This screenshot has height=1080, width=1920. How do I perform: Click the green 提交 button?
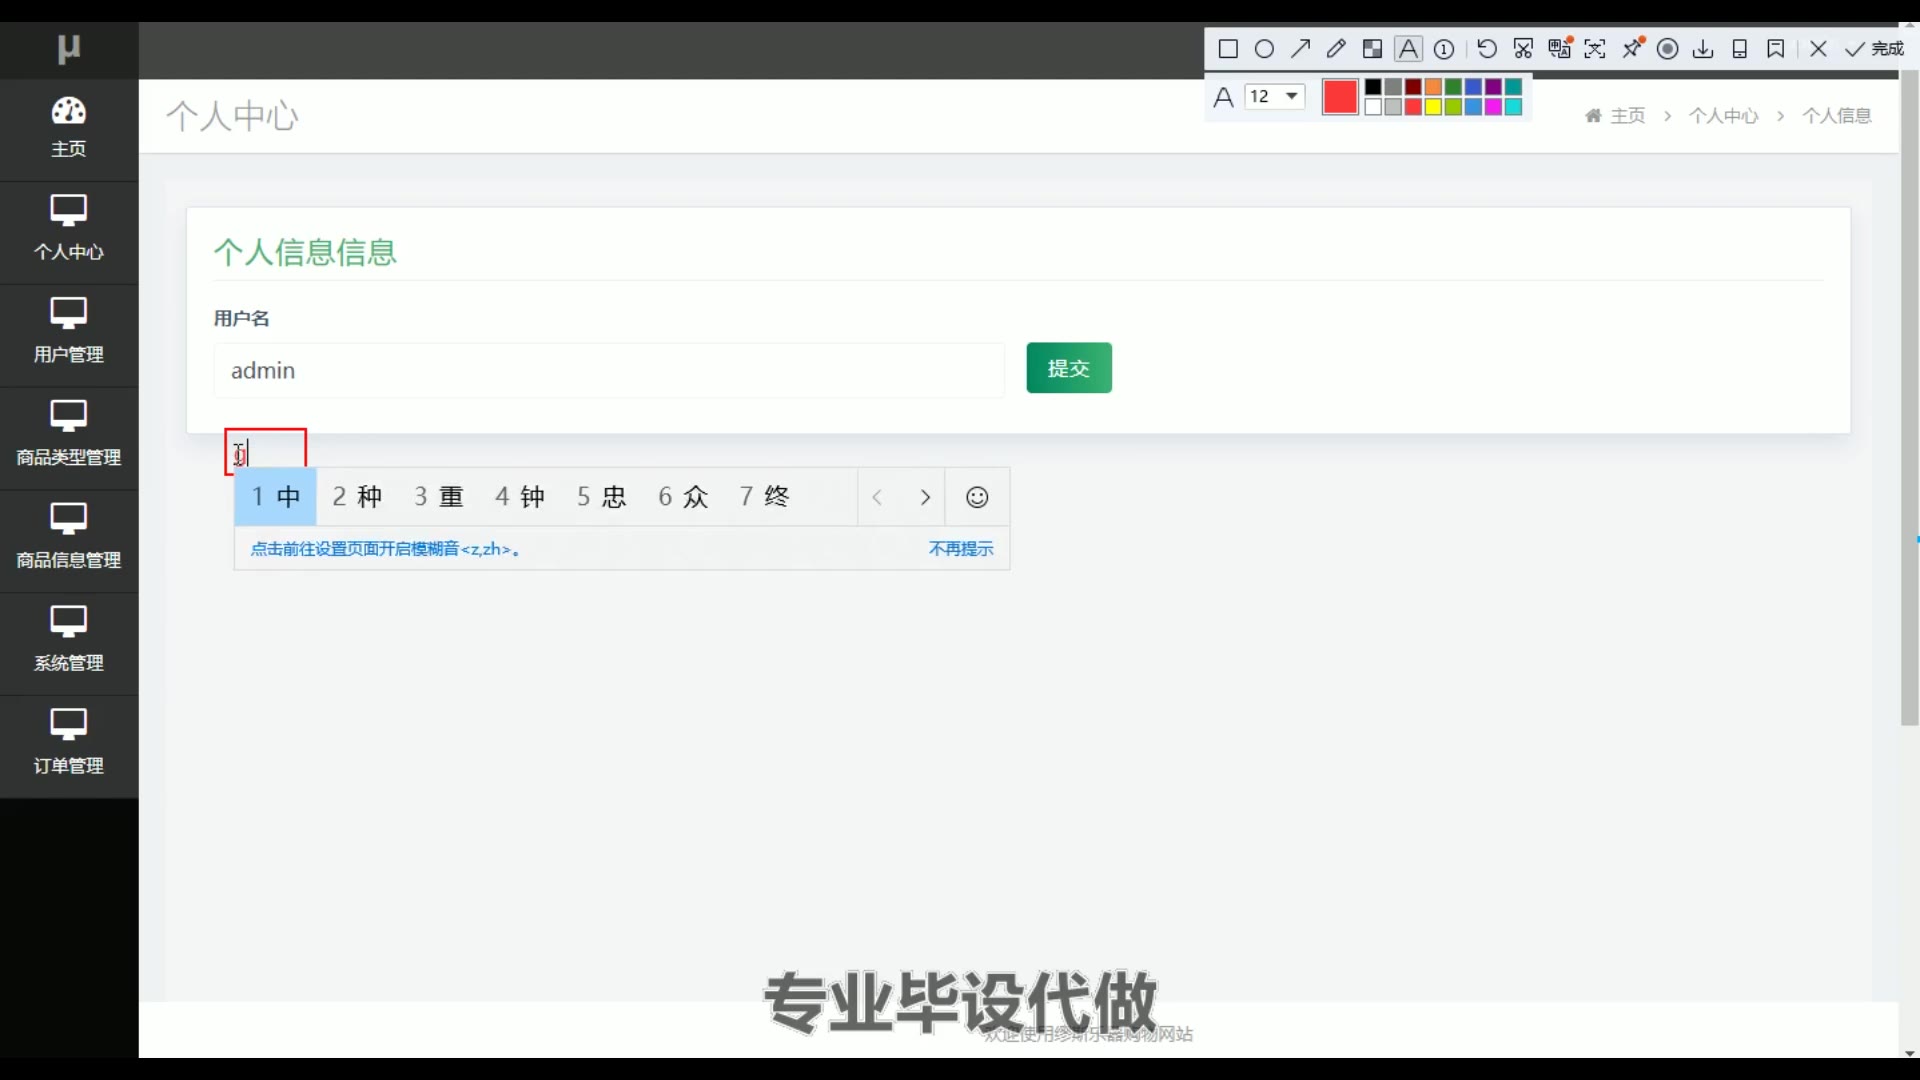point(1068,368)
